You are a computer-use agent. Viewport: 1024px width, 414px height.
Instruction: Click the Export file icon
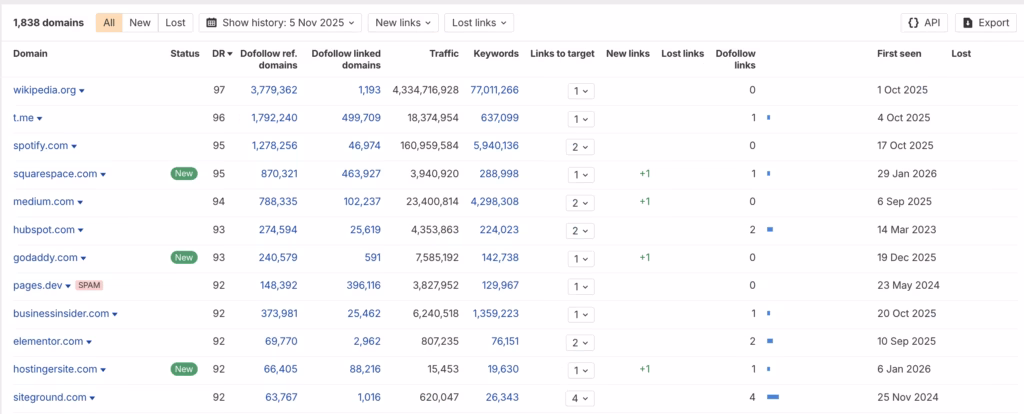pyautogui.click(x=967, y=23)
